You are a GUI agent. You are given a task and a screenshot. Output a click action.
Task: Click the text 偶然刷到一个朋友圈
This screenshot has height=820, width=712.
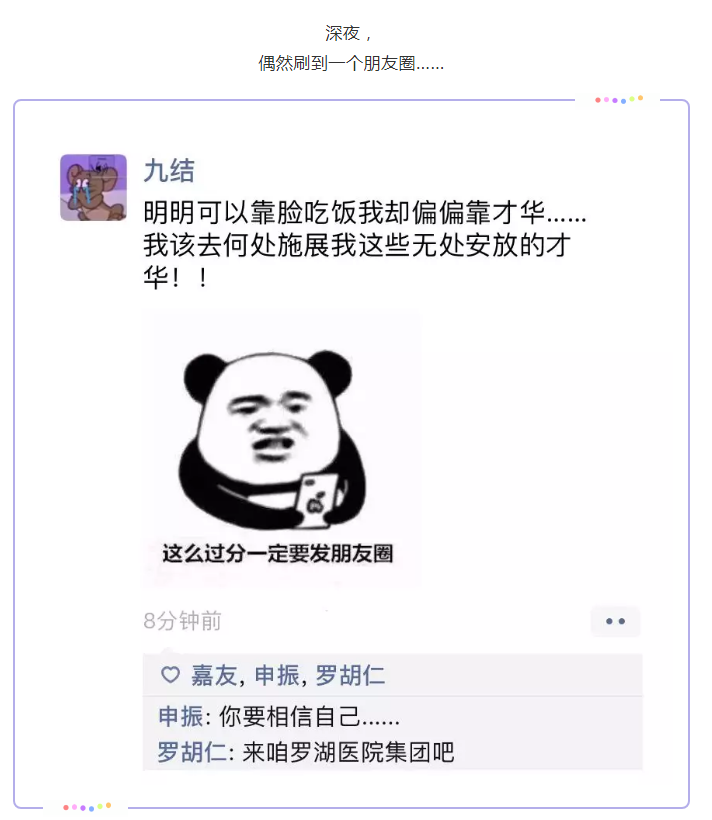click(351, 64)
